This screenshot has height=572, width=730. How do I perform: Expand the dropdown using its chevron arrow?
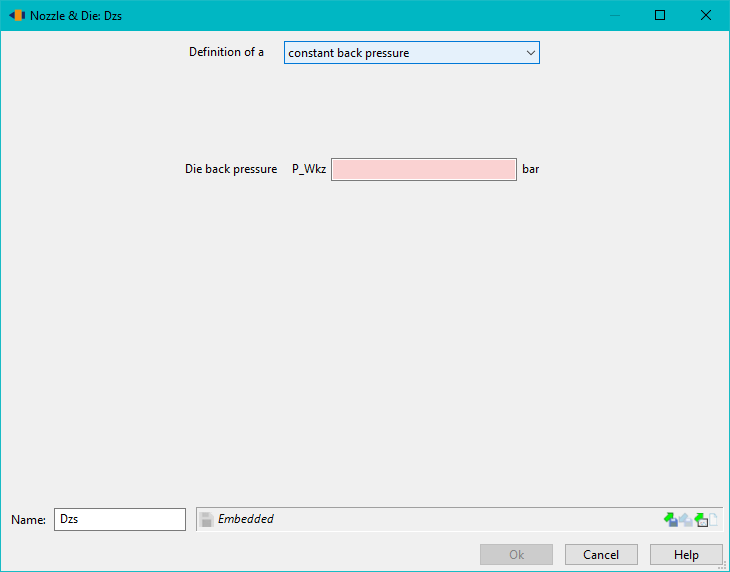pyautogui.click(x=531, y=53)
